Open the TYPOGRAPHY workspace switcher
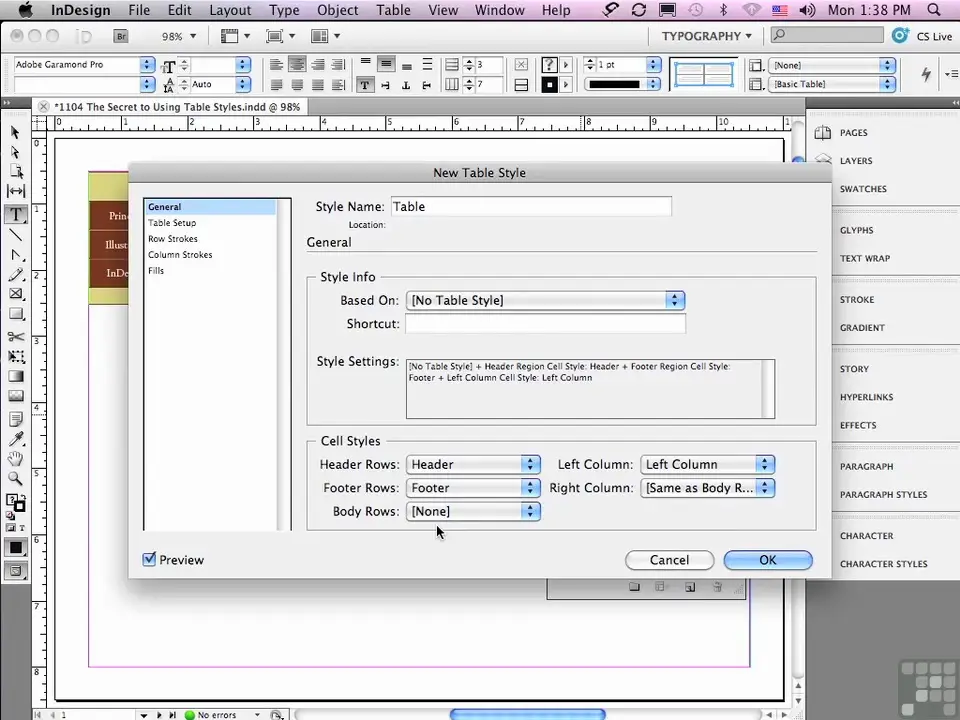Viewport: 960px width, 720px height. [x=706, y=36]
